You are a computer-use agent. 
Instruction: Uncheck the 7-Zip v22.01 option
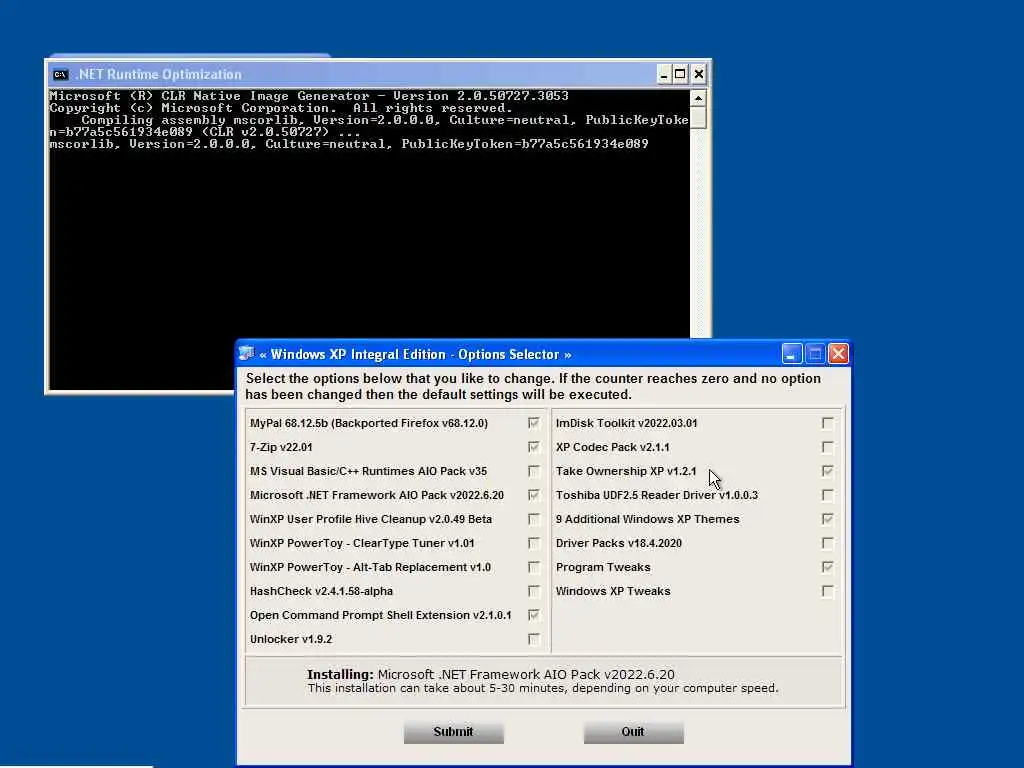[x=534, y=447]
